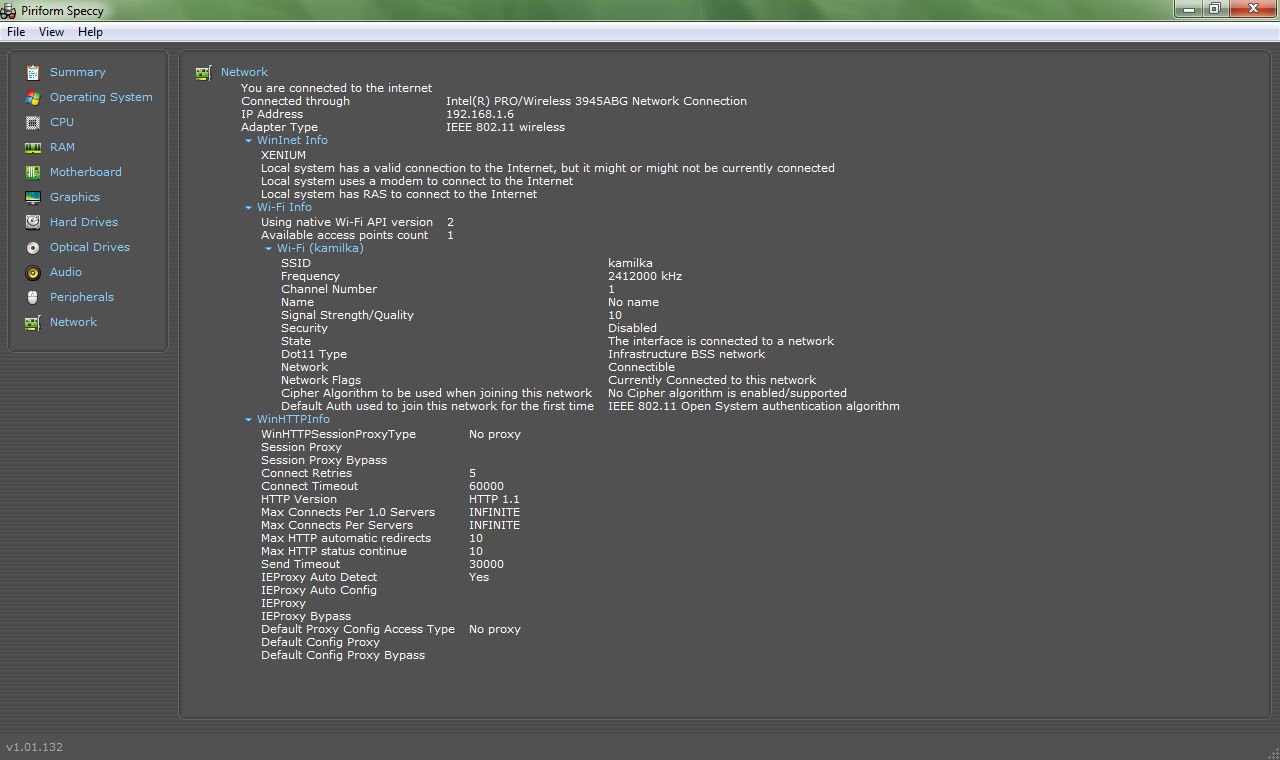Open the Graphics section
The height and width of the screenshot is (760, 1280).
[75, 197]
